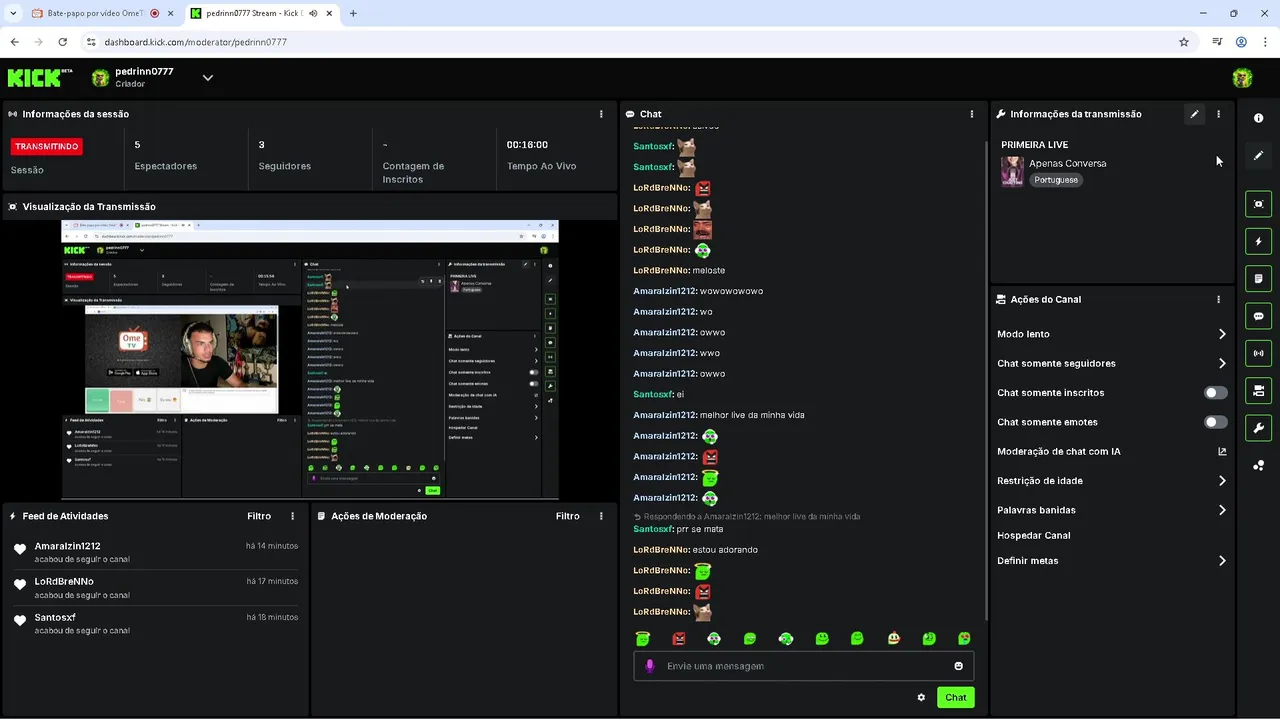Pick the ninth green side-eye emote
The height and width of the screenshot is (720, 1280).
[x=929, y=638]
